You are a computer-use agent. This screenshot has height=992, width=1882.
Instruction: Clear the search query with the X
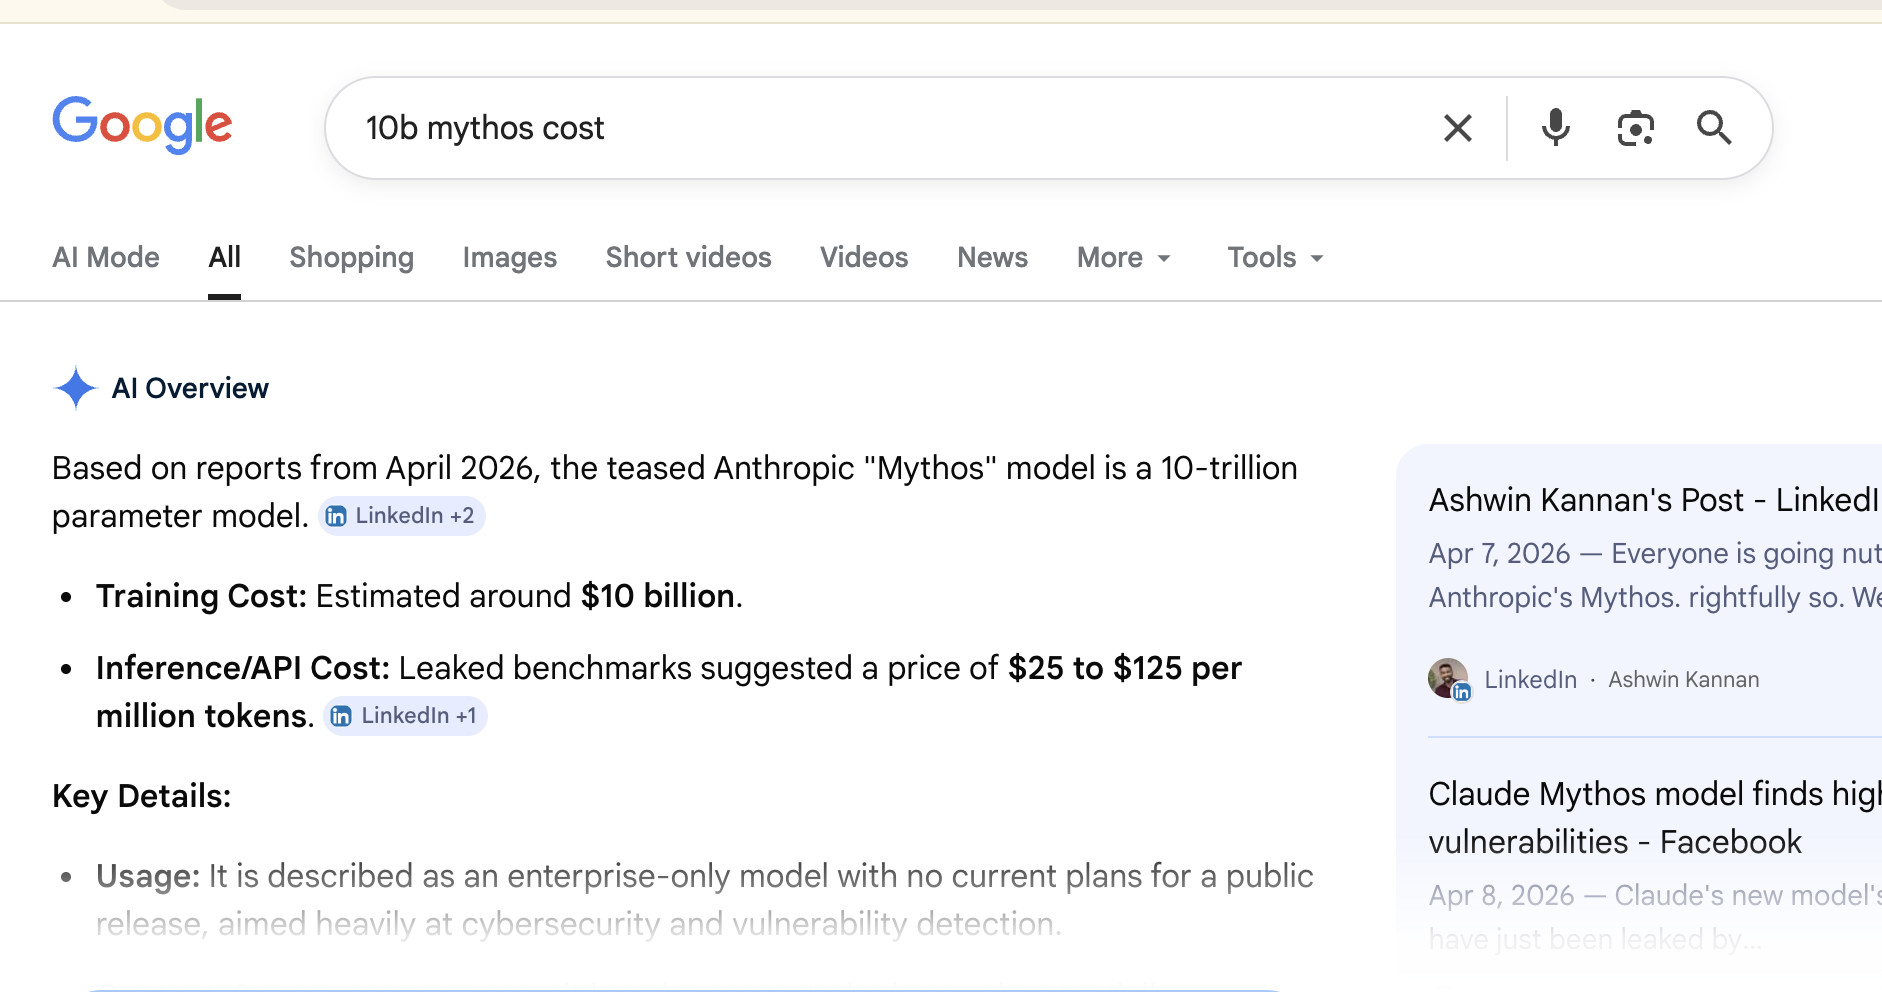coord(1457,128)
